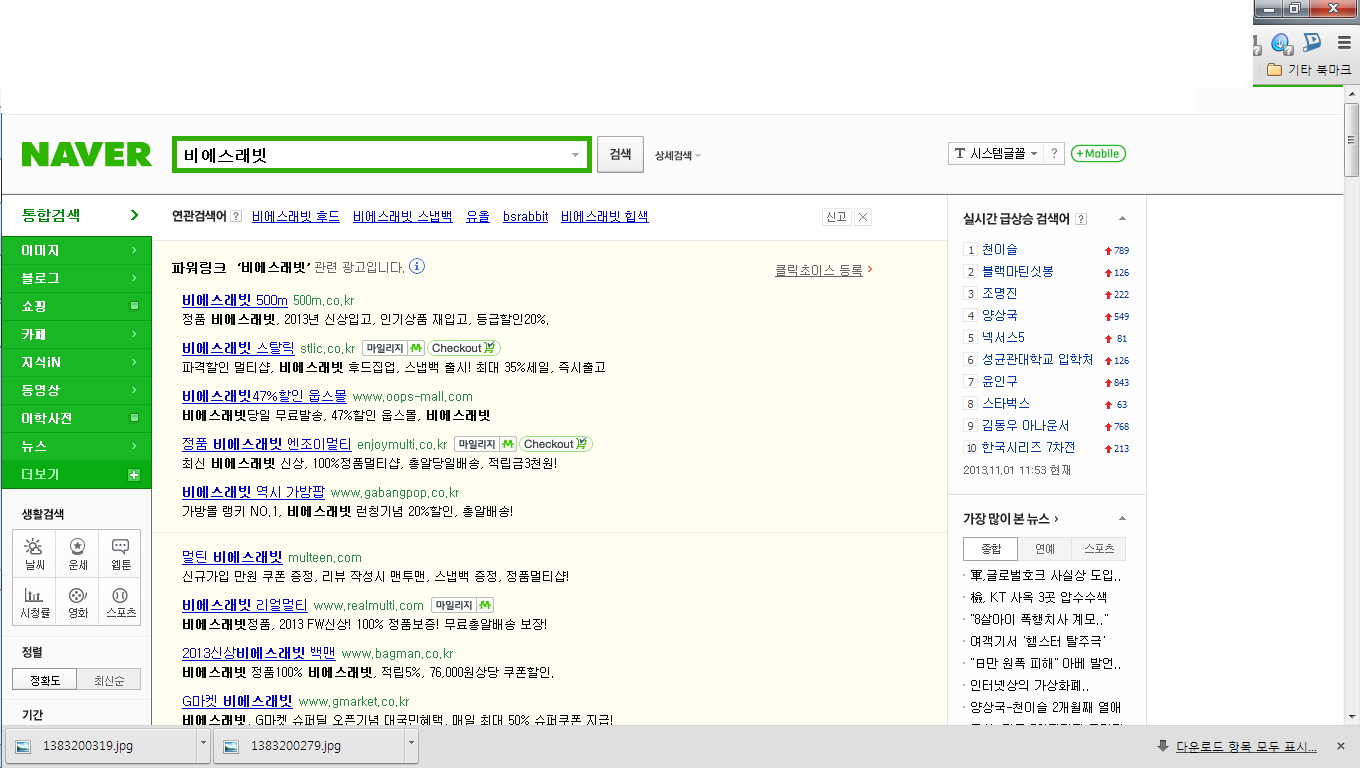This screenshot has width=1360, height=768.
Task: Click the blue download extension icon
Action: pos(1280,43)
